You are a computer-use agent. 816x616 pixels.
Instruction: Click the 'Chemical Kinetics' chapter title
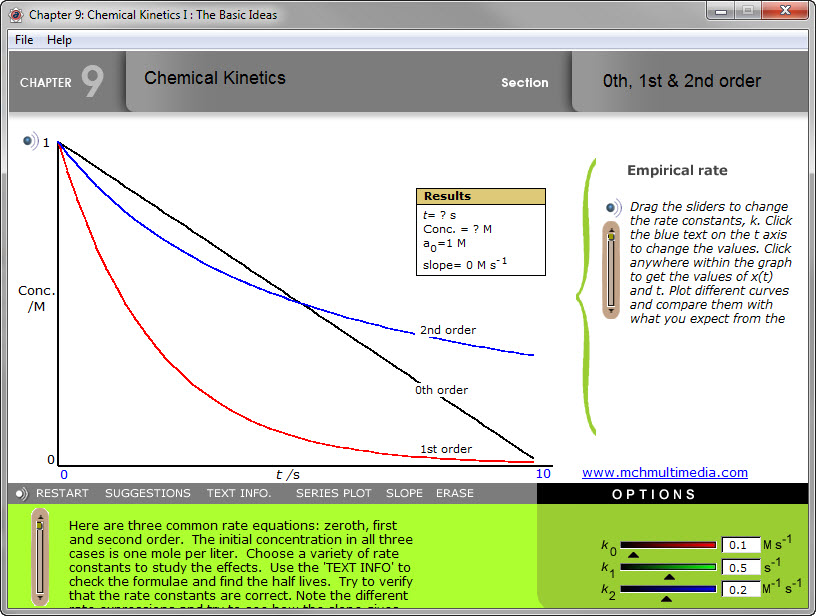[215, 78]
